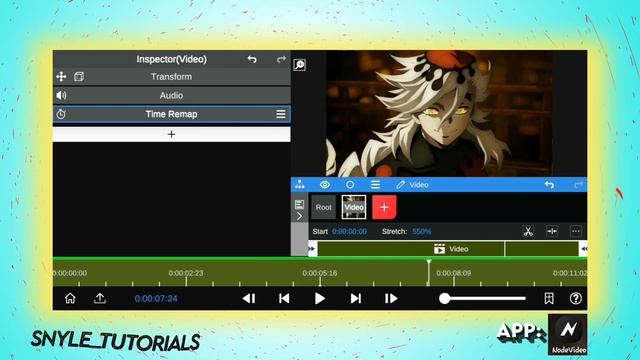Click the trim-to-playhead icon beside the scissors
This screenshot has height=360, width=640.
tap(552, 231)
